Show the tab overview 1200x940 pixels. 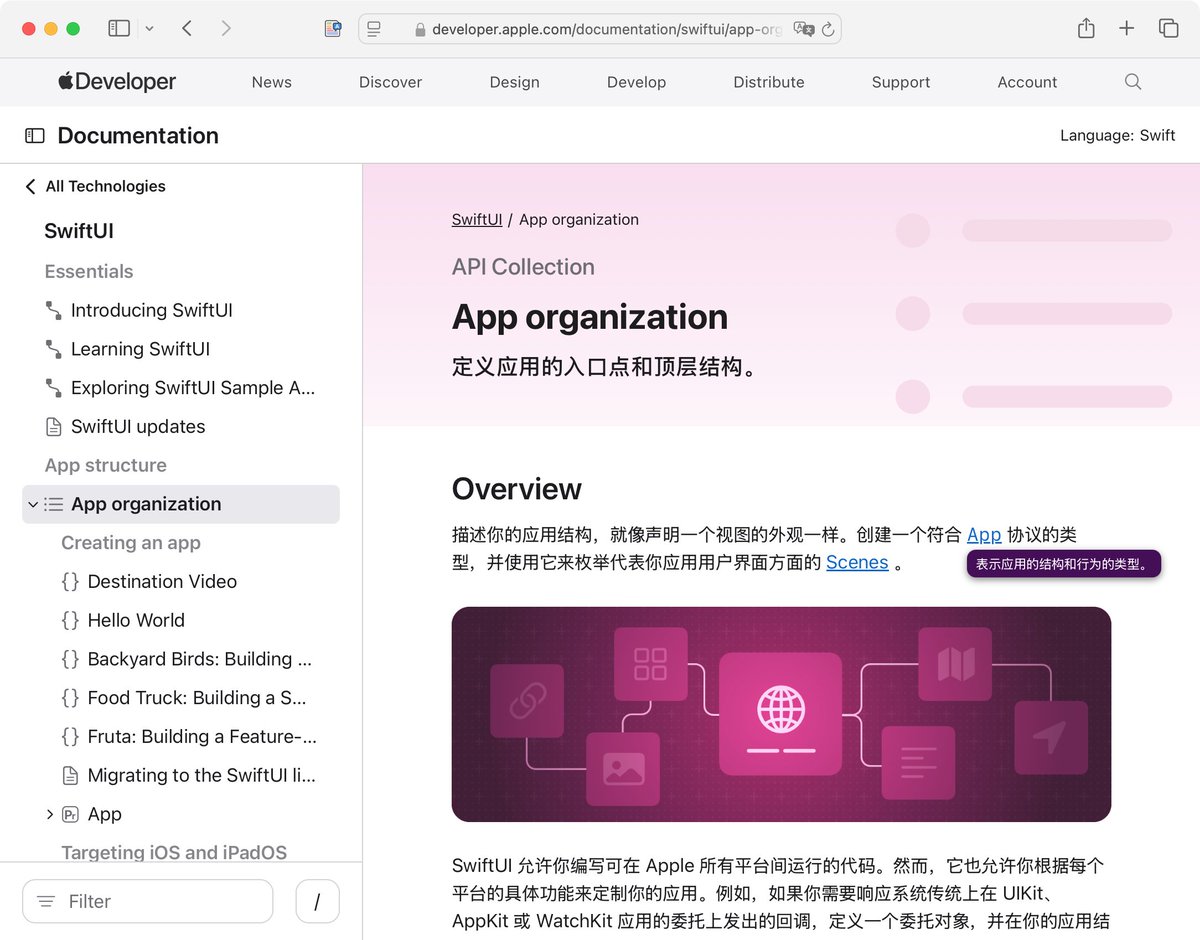point(1168,29)
